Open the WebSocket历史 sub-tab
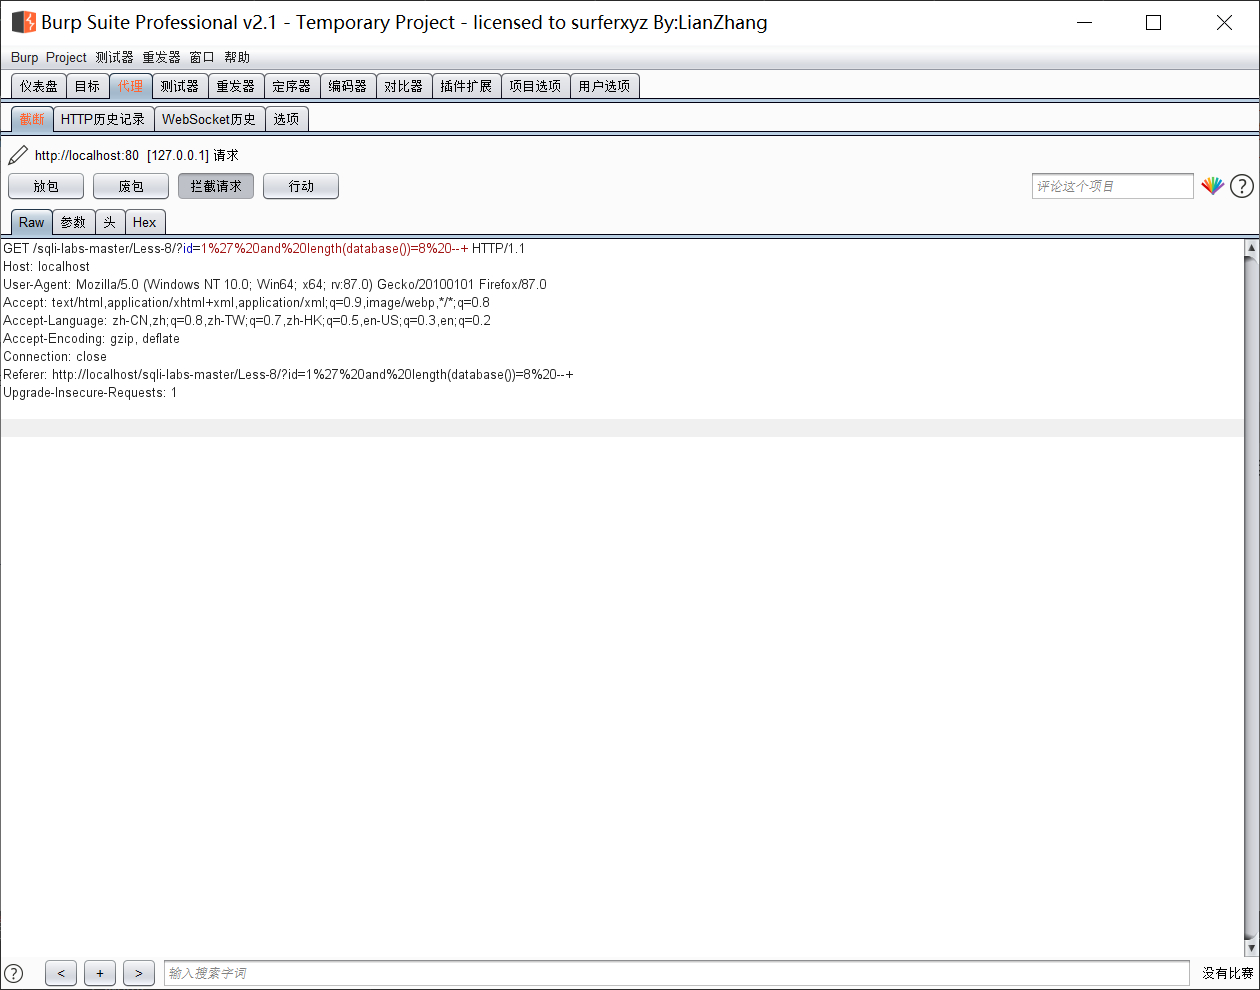 (x=209, y=119)
